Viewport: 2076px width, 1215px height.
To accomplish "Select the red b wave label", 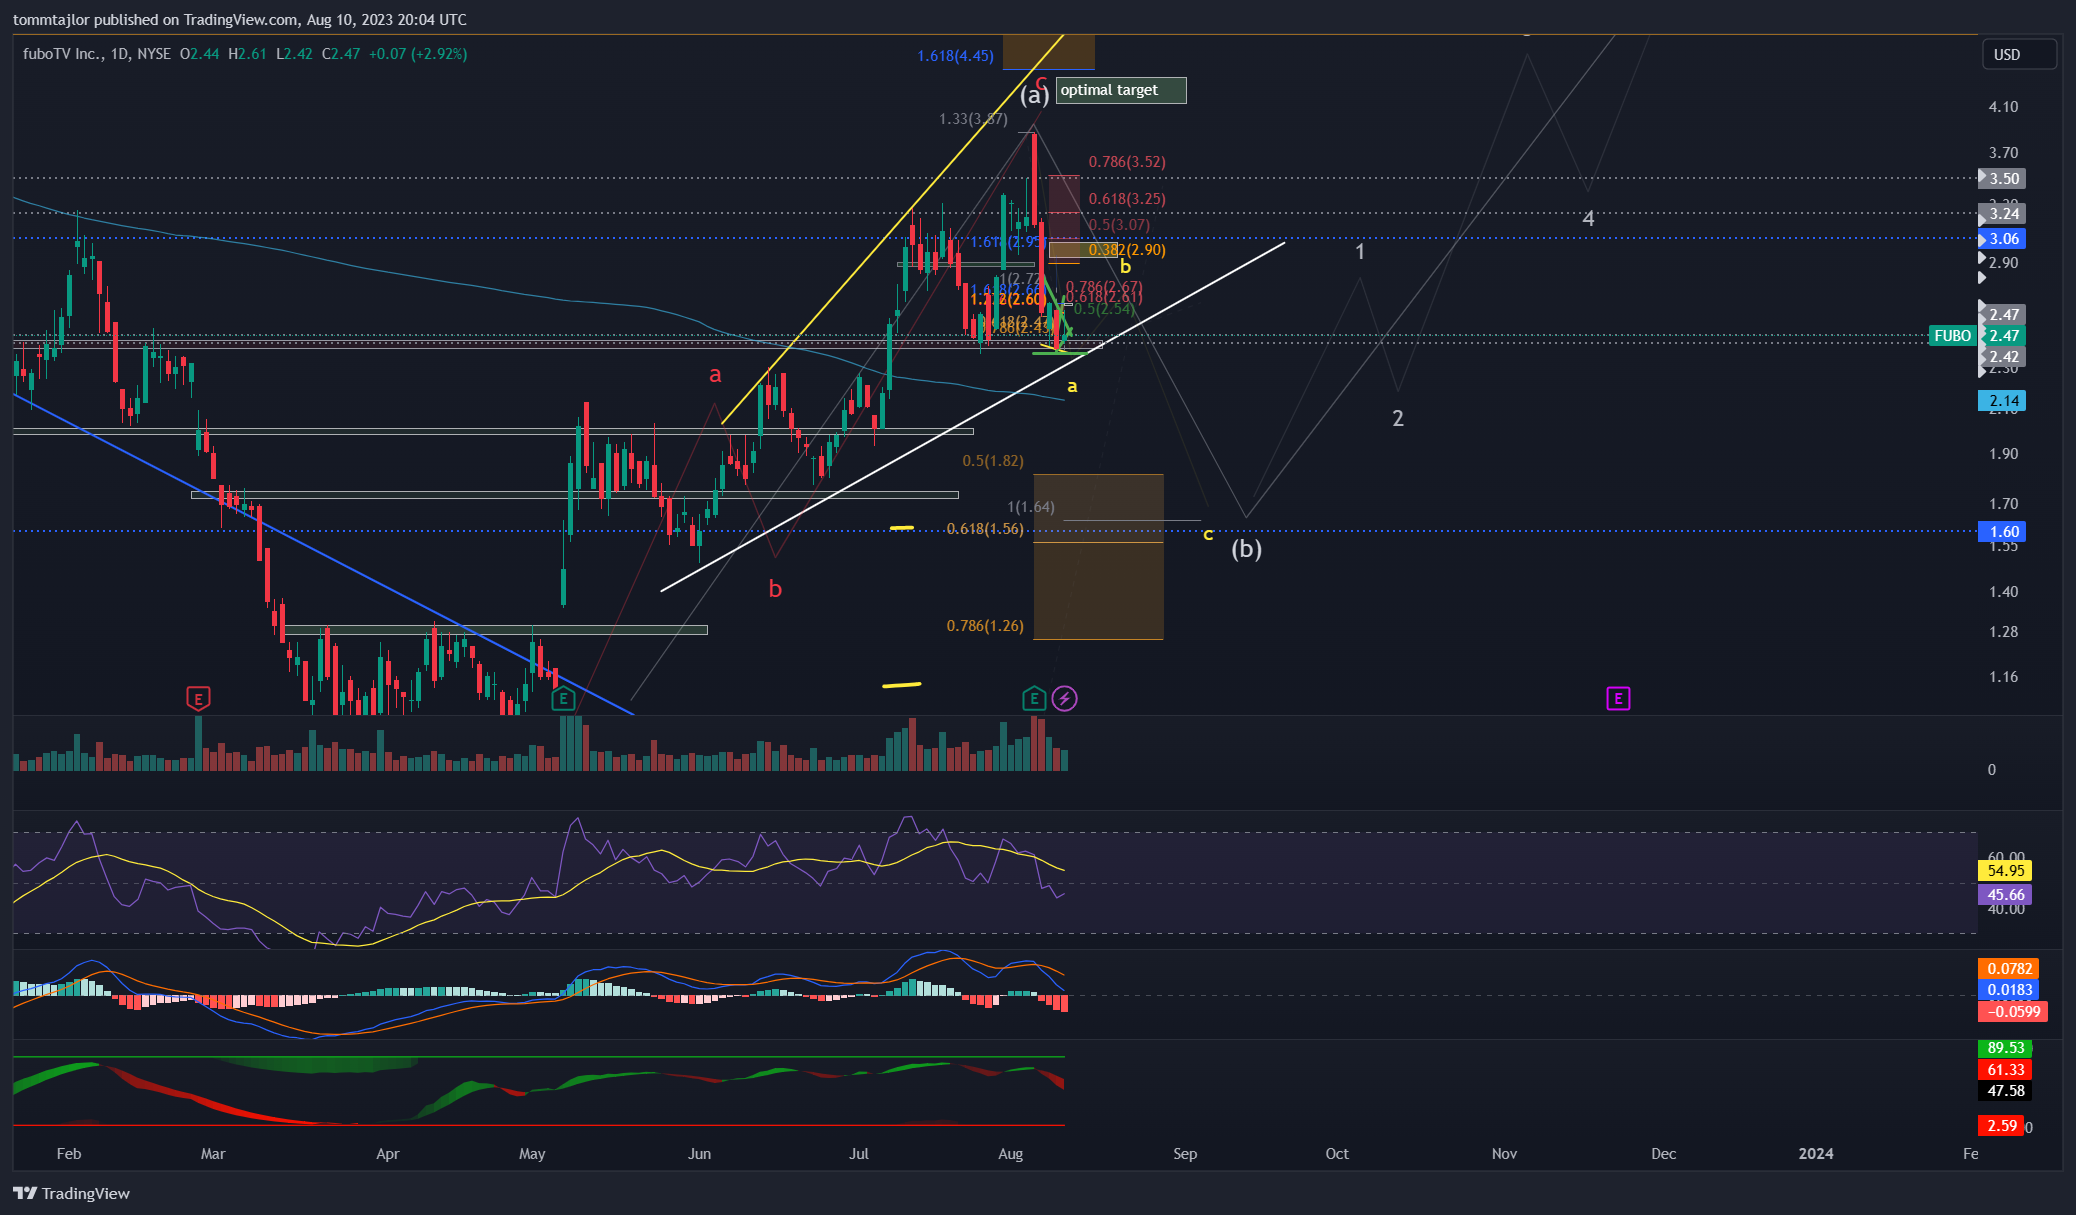I will (x=775, y=589).
